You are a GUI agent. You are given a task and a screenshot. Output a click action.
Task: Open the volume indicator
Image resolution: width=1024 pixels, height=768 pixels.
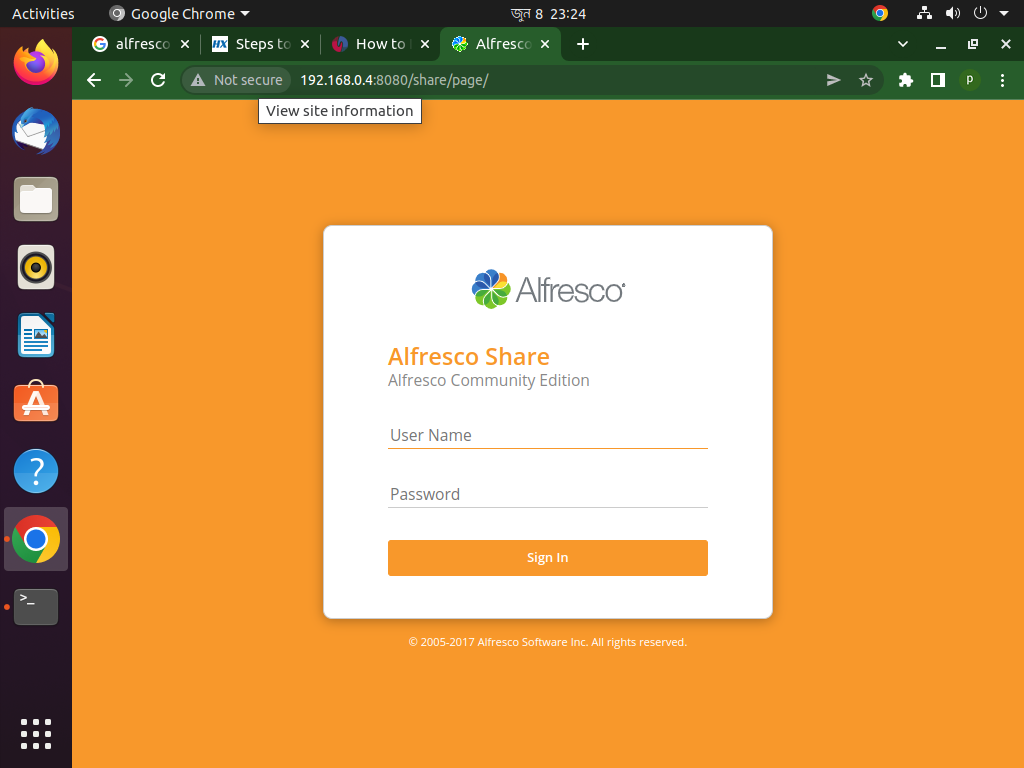(953, 13)
